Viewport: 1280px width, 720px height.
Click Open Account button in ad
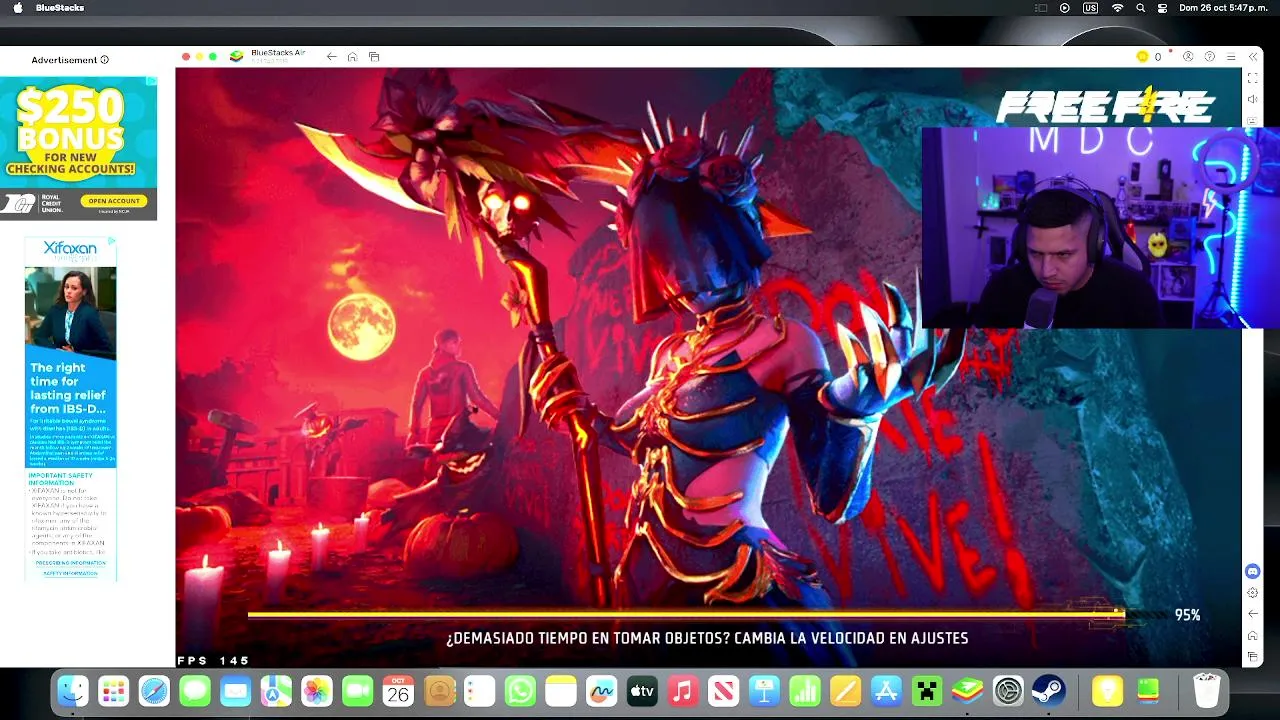[x=113, y=201]
